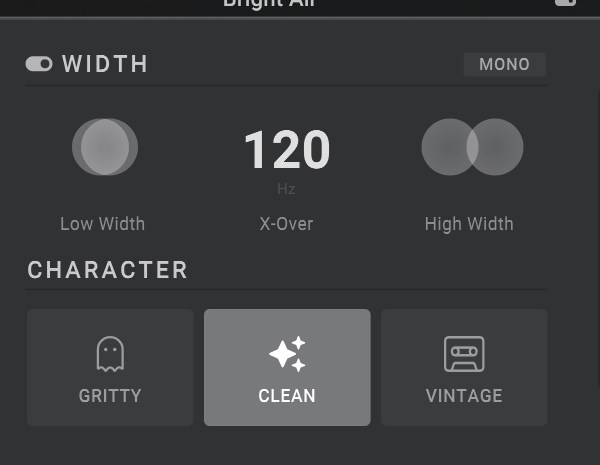Image resolution: width=600 pixels, height=465 pixels.
Task: Select the CLEAN character label
Action: [287, 396]
